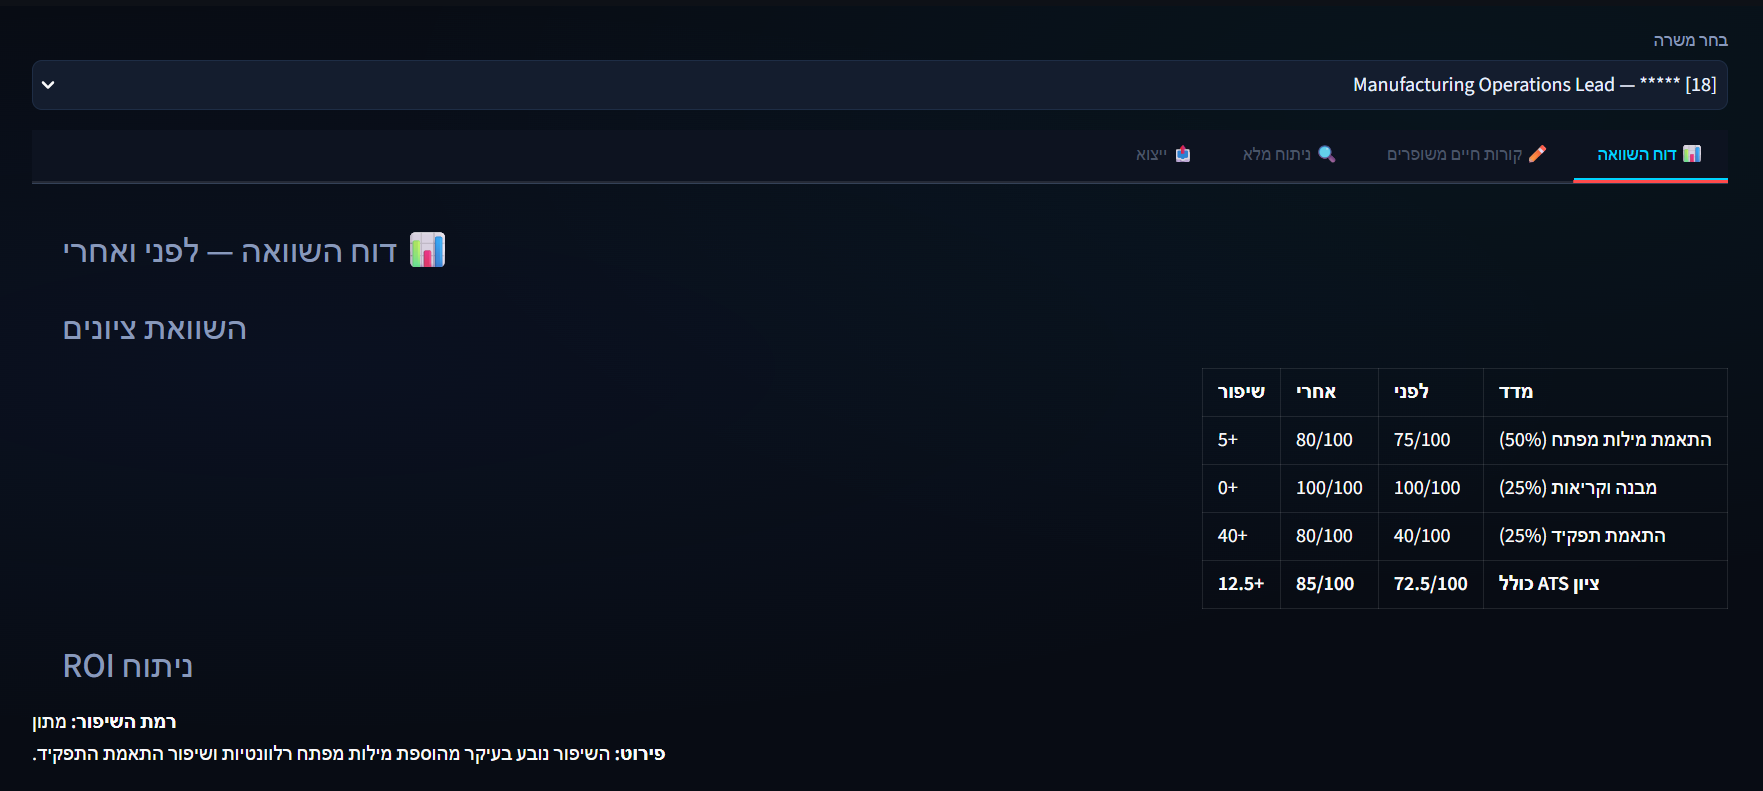Click the דוח השוואה — לפני ואחרי heading text
1763x791 pixels.
click(230, 251)
